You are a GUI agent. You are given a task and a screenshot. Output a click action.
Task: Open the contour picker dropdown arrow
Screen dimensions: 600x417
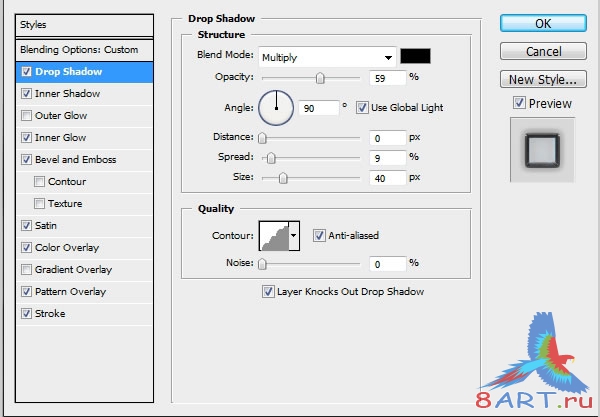[293, 236]
